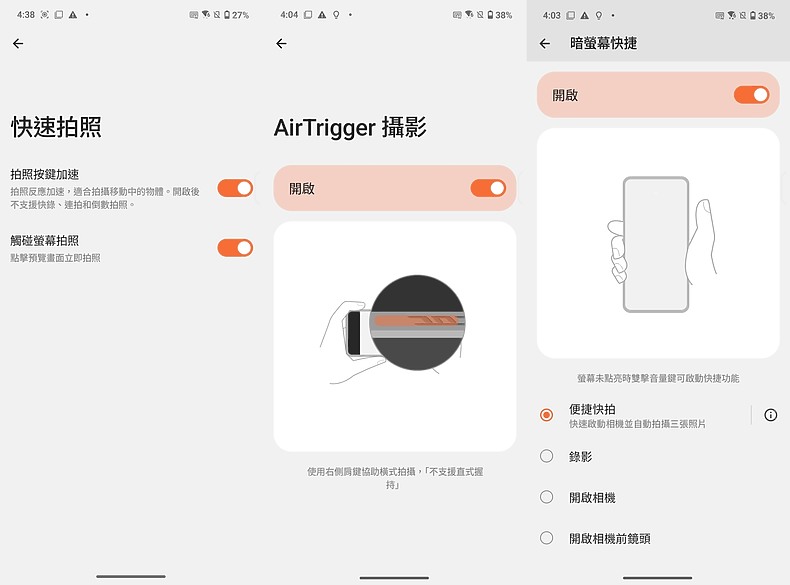The image size is (790, 585).
Task: Toggle the 拍照按鍵加速 switch
Action: point(235,188)
